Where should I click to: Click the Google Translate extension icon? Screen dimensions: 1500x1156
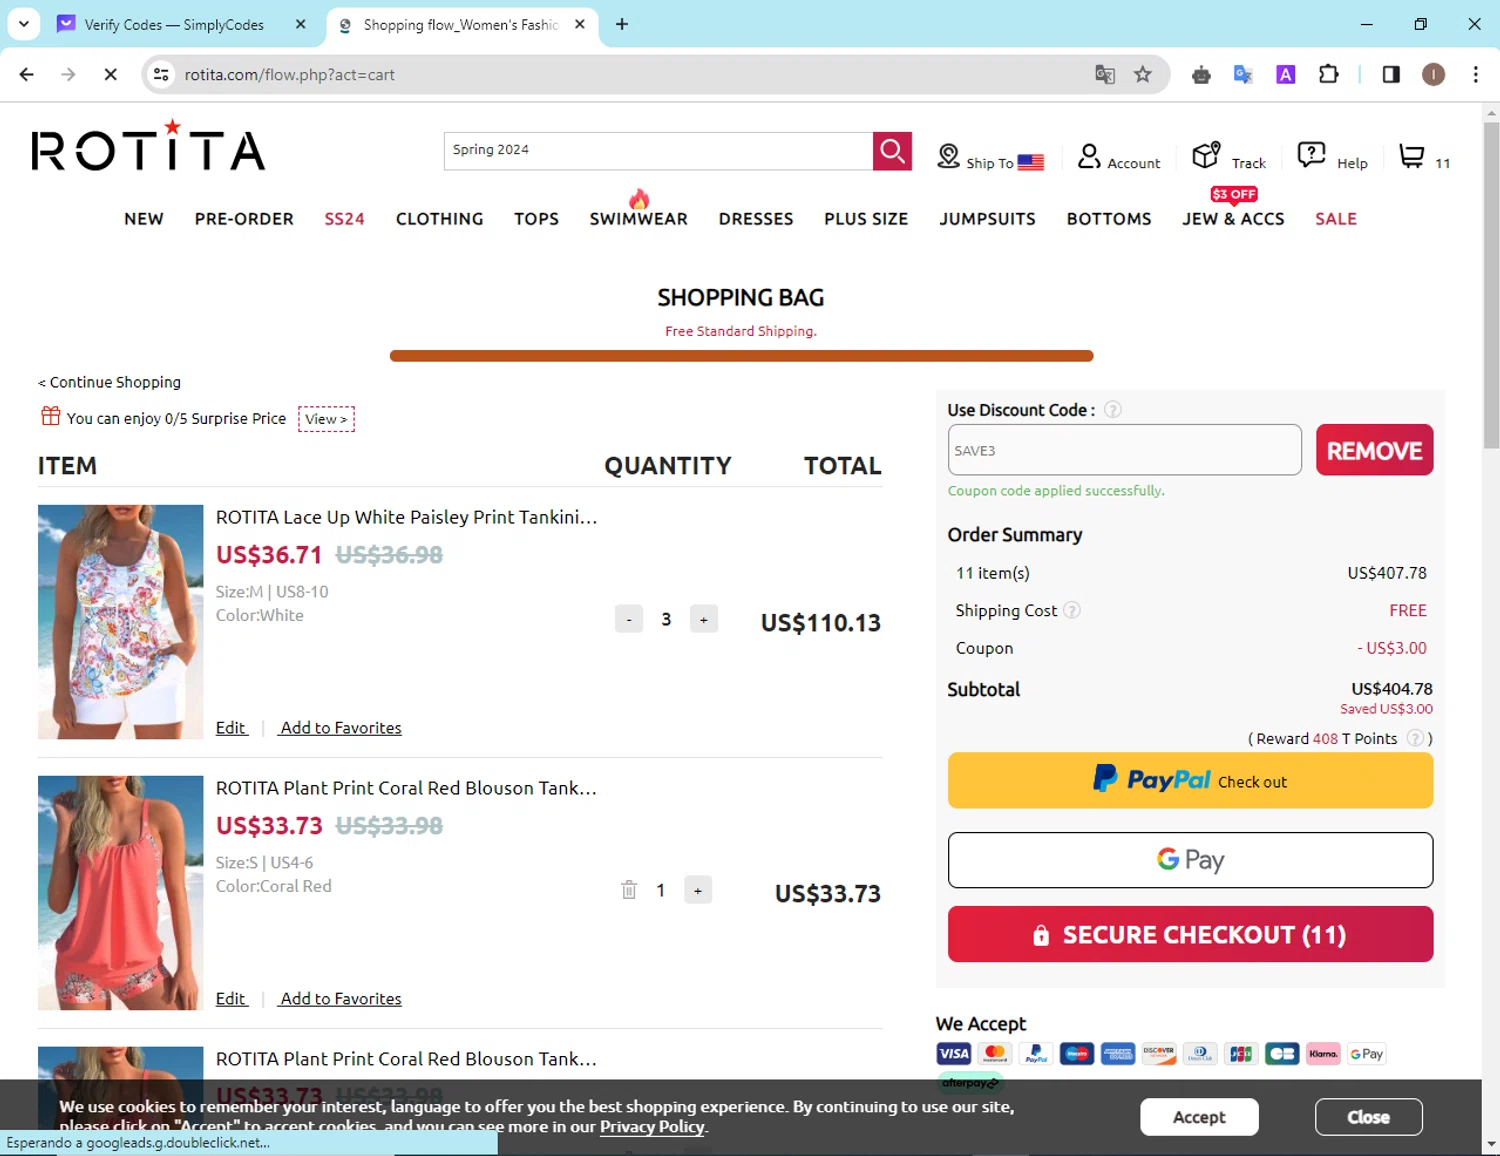point(1243,74)
